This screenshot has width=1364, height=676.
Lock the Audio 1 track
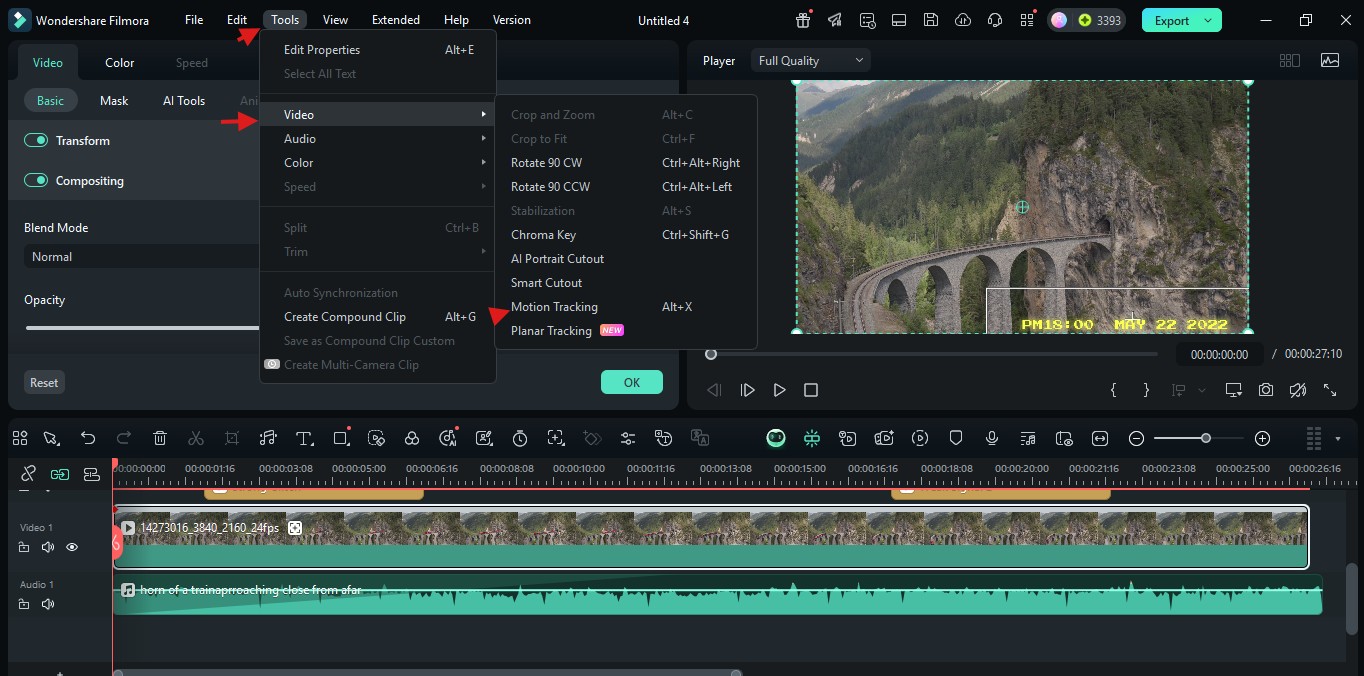(x=24, y=605)
